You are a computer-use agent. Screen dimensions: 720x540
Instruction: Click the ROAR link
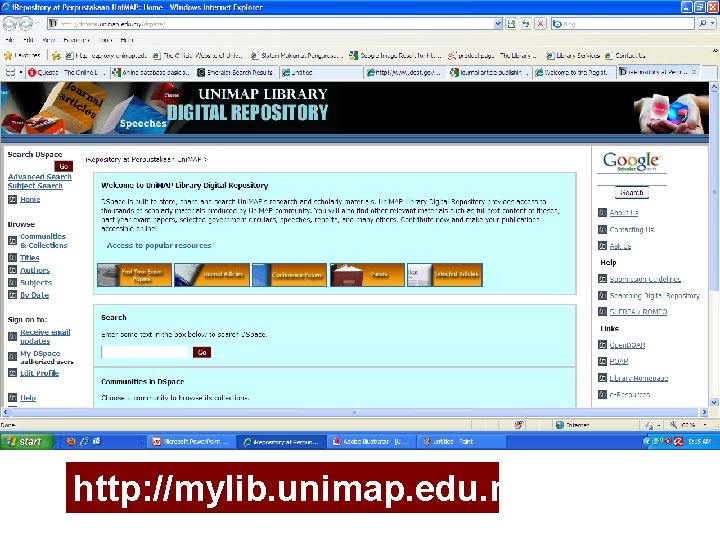(619, 361)
